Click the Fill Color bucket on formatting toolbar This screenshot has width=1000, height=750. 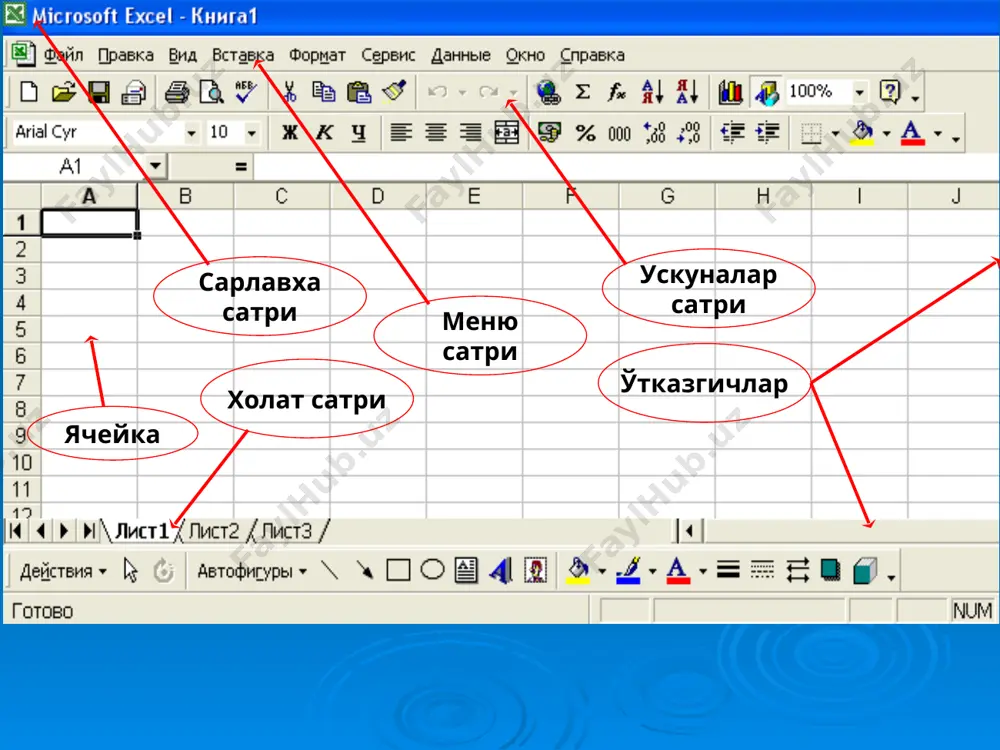(x=862, y=133)
